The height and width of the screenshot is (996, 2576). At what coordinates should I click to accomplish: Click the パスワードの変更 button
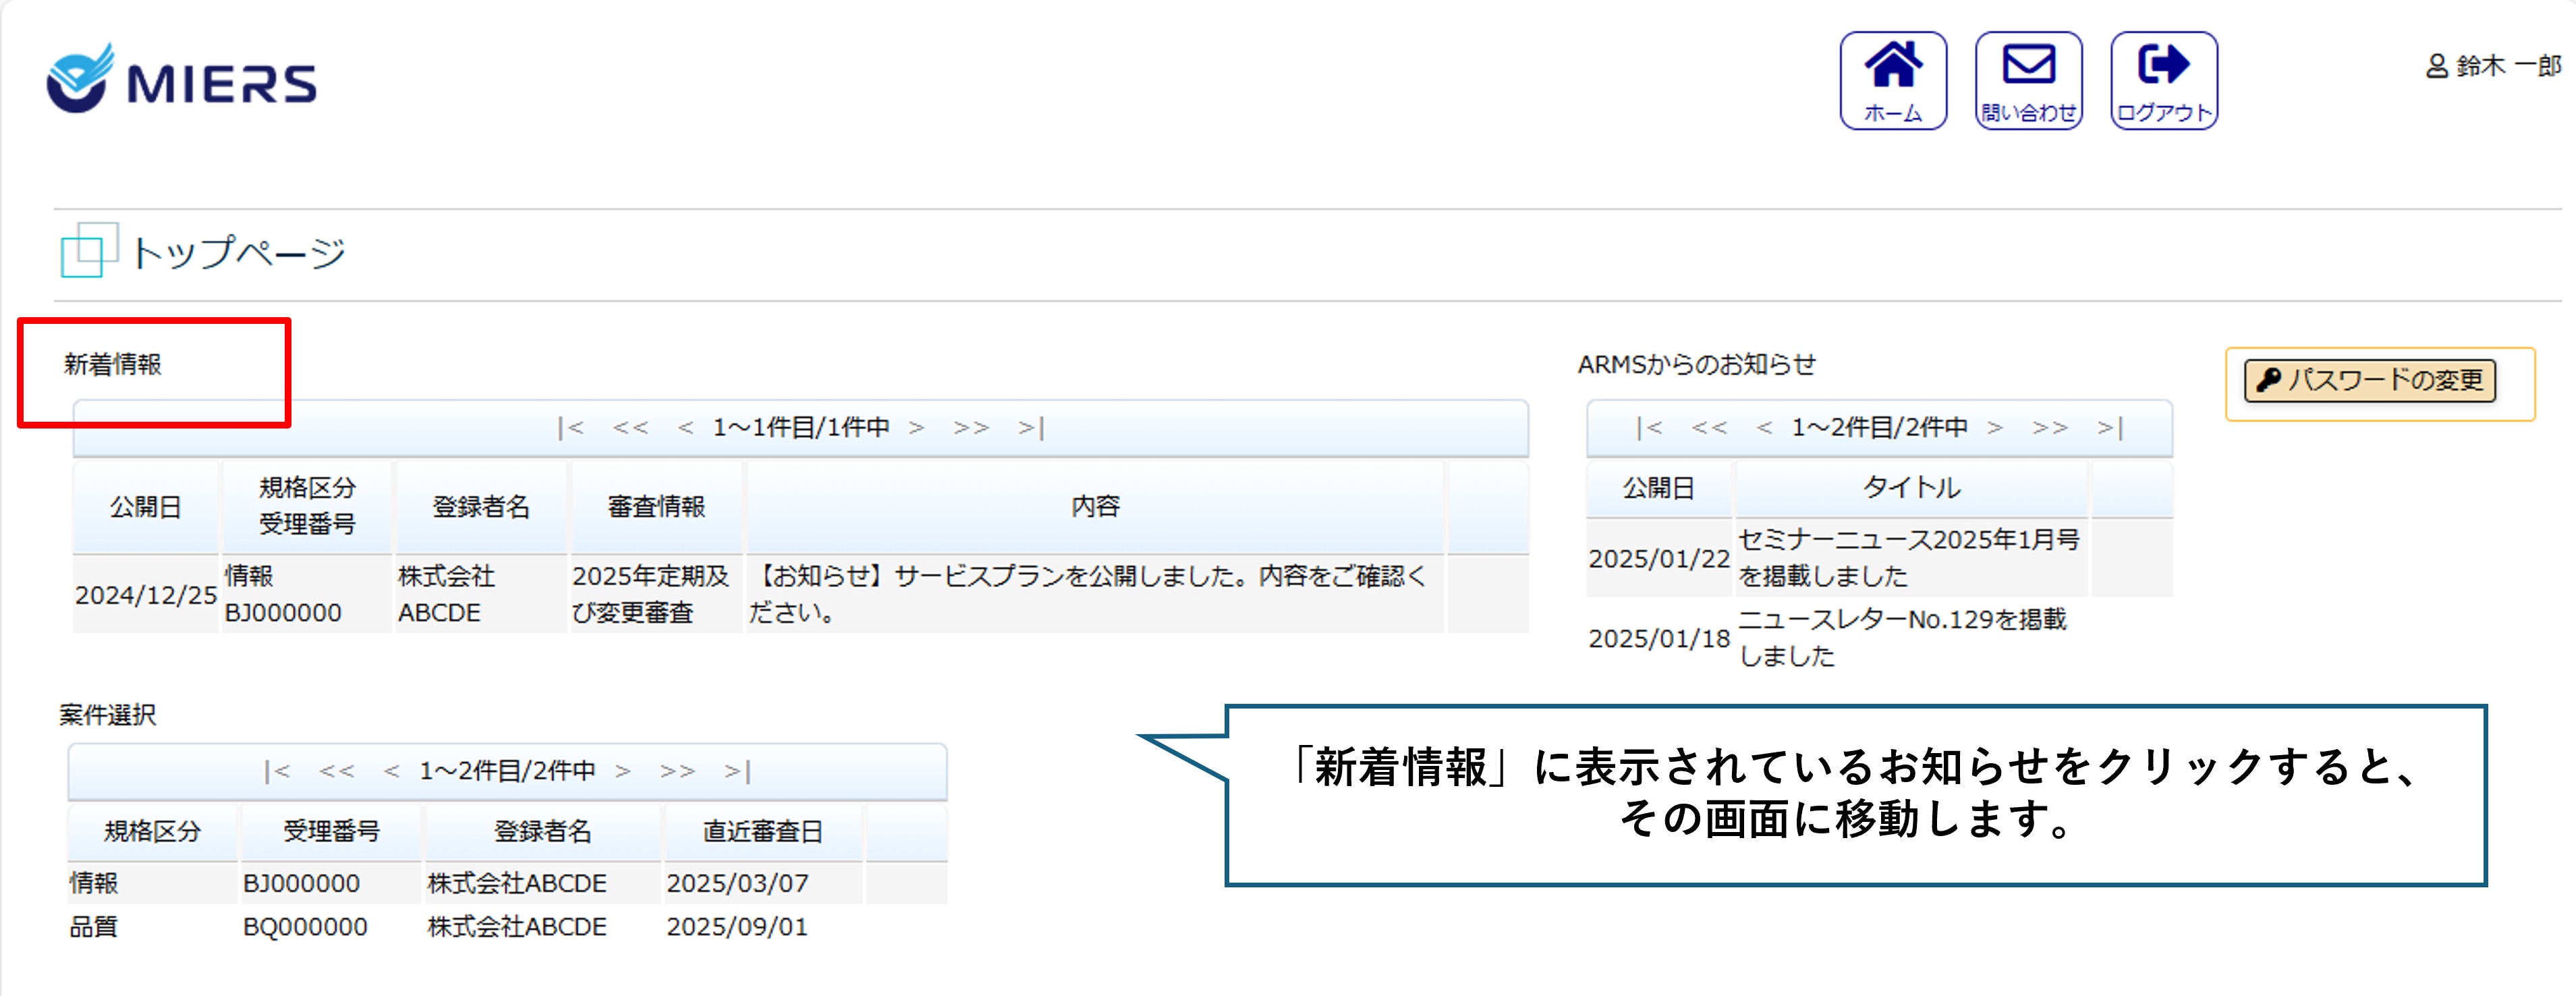pyautogui.click(x=2369, y=380)
